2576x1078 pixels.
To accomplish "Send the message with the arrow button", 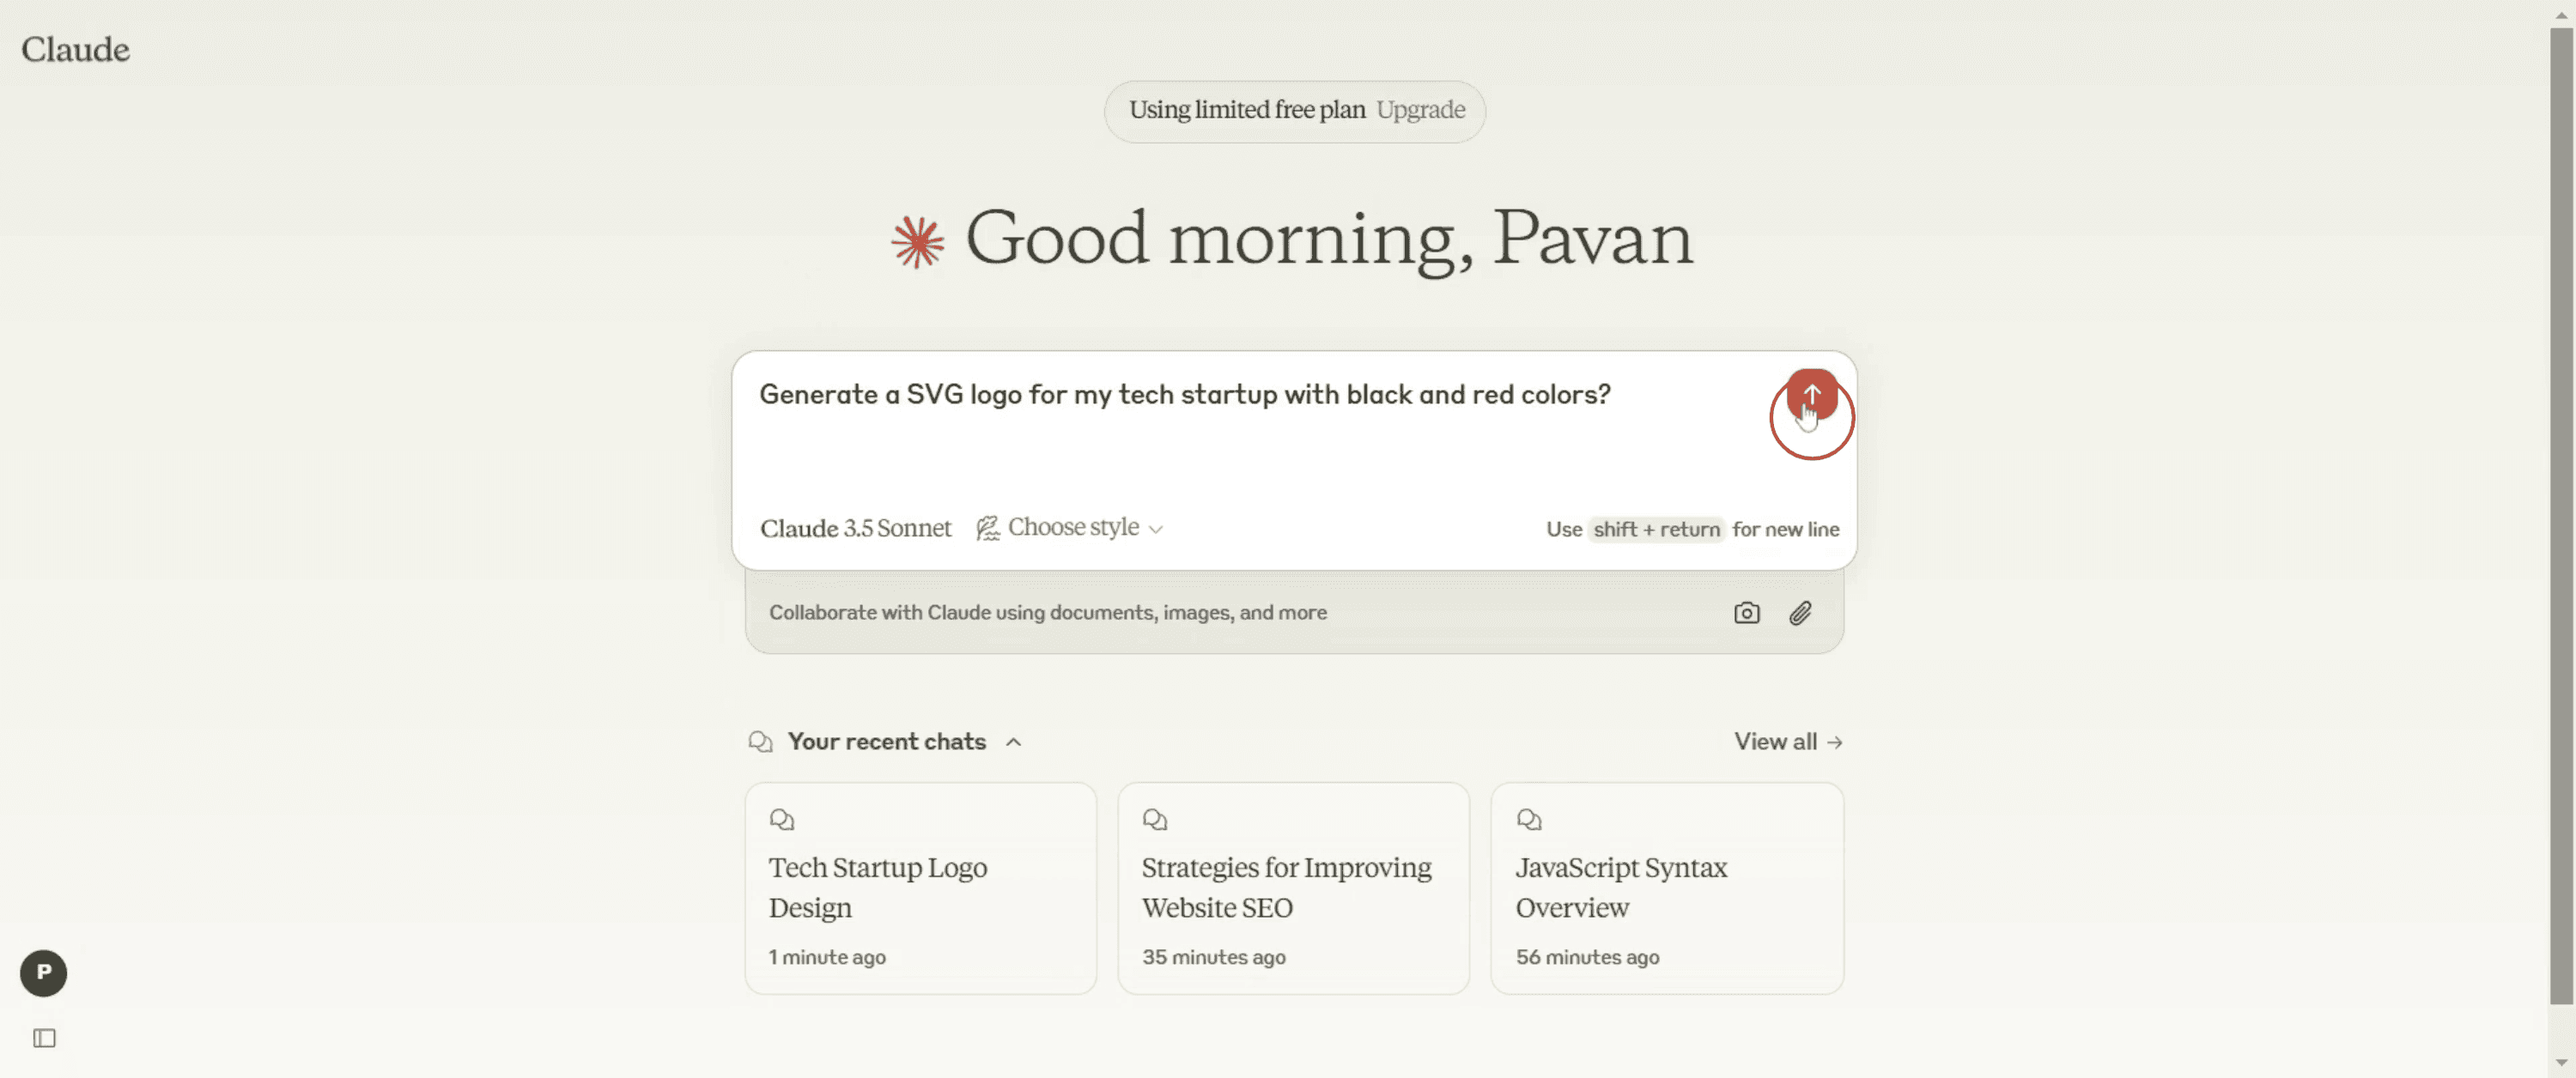I will tap(1811, 394).
